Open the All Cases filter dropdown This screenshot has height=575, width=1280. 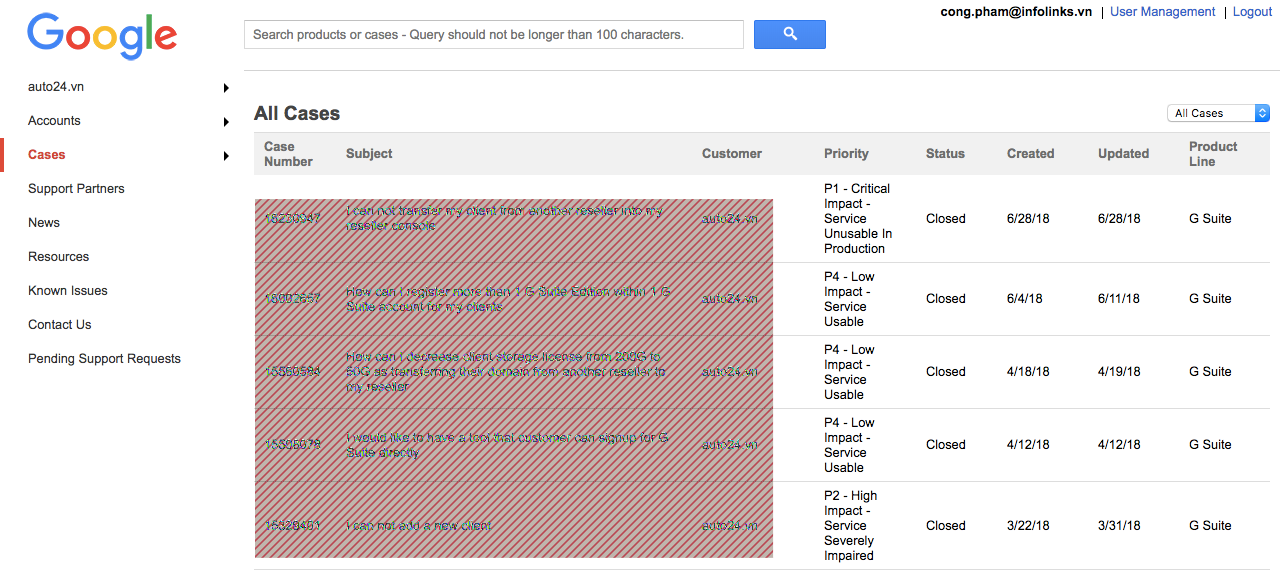click(x=1217, y=114)
